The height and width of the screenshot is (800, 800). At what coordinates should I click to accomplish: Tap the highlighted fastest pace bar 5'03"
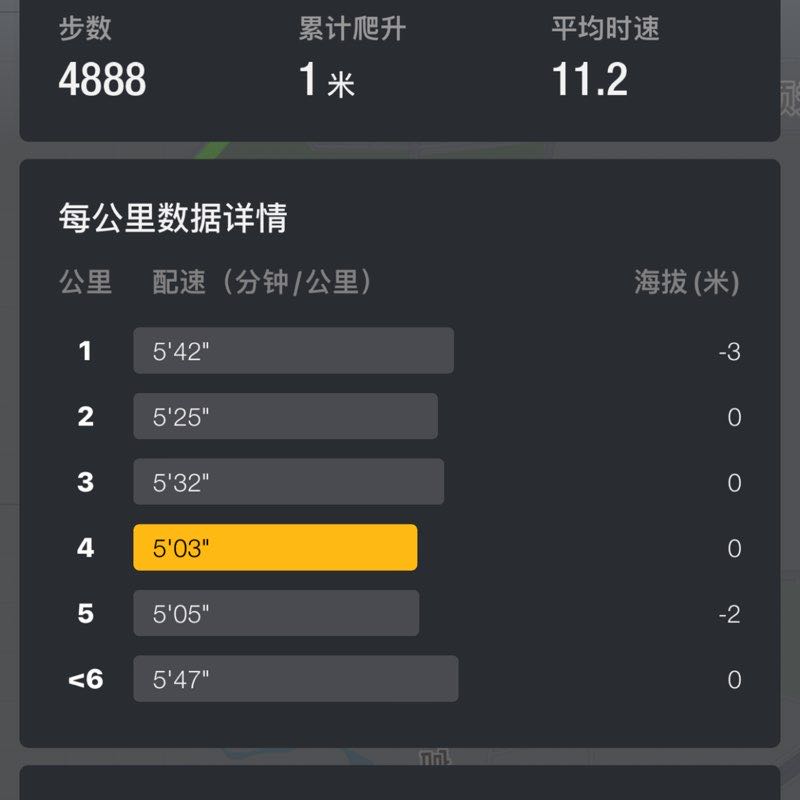point(275,547)
